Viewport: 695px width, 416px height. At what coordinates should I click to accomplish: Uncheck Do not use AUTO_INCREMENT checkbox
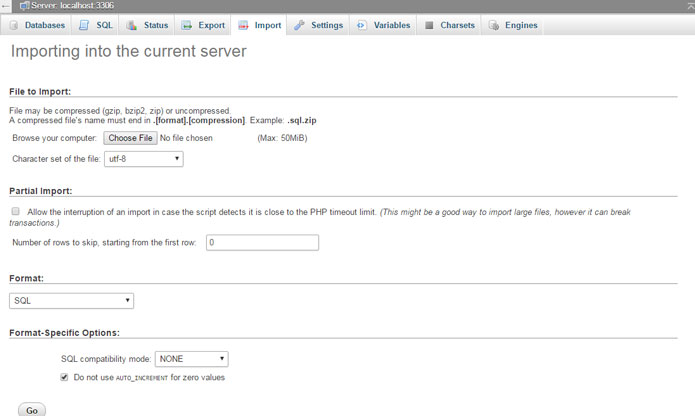pyautogui.click(x=64, y=377)
